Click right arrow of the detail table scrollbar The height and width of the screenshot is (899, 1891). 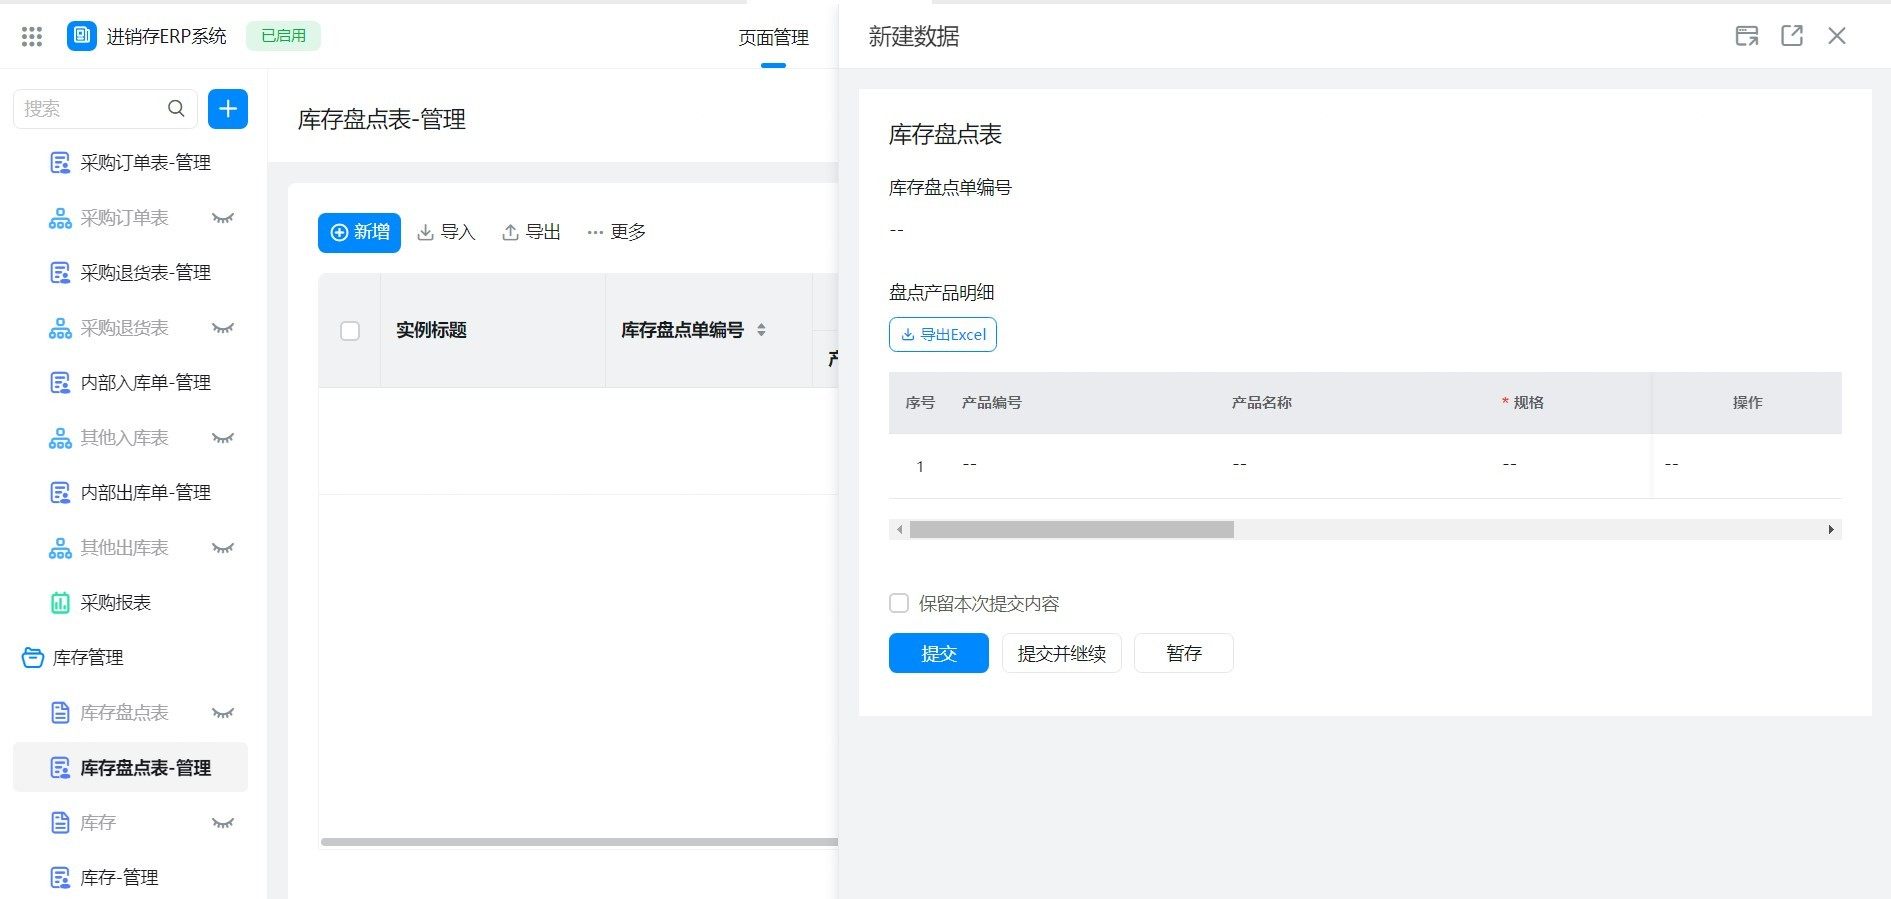(1830, 530)
